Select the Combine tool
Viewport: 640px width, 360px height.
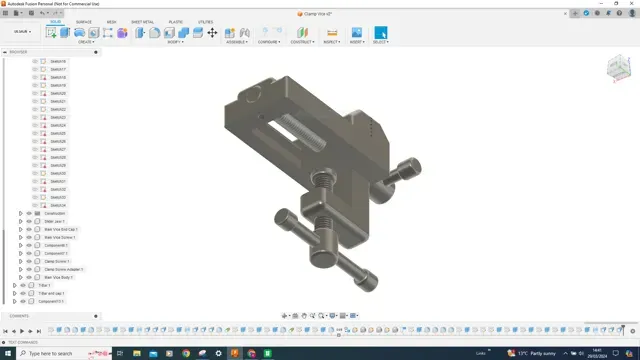[x=183, y=33]
